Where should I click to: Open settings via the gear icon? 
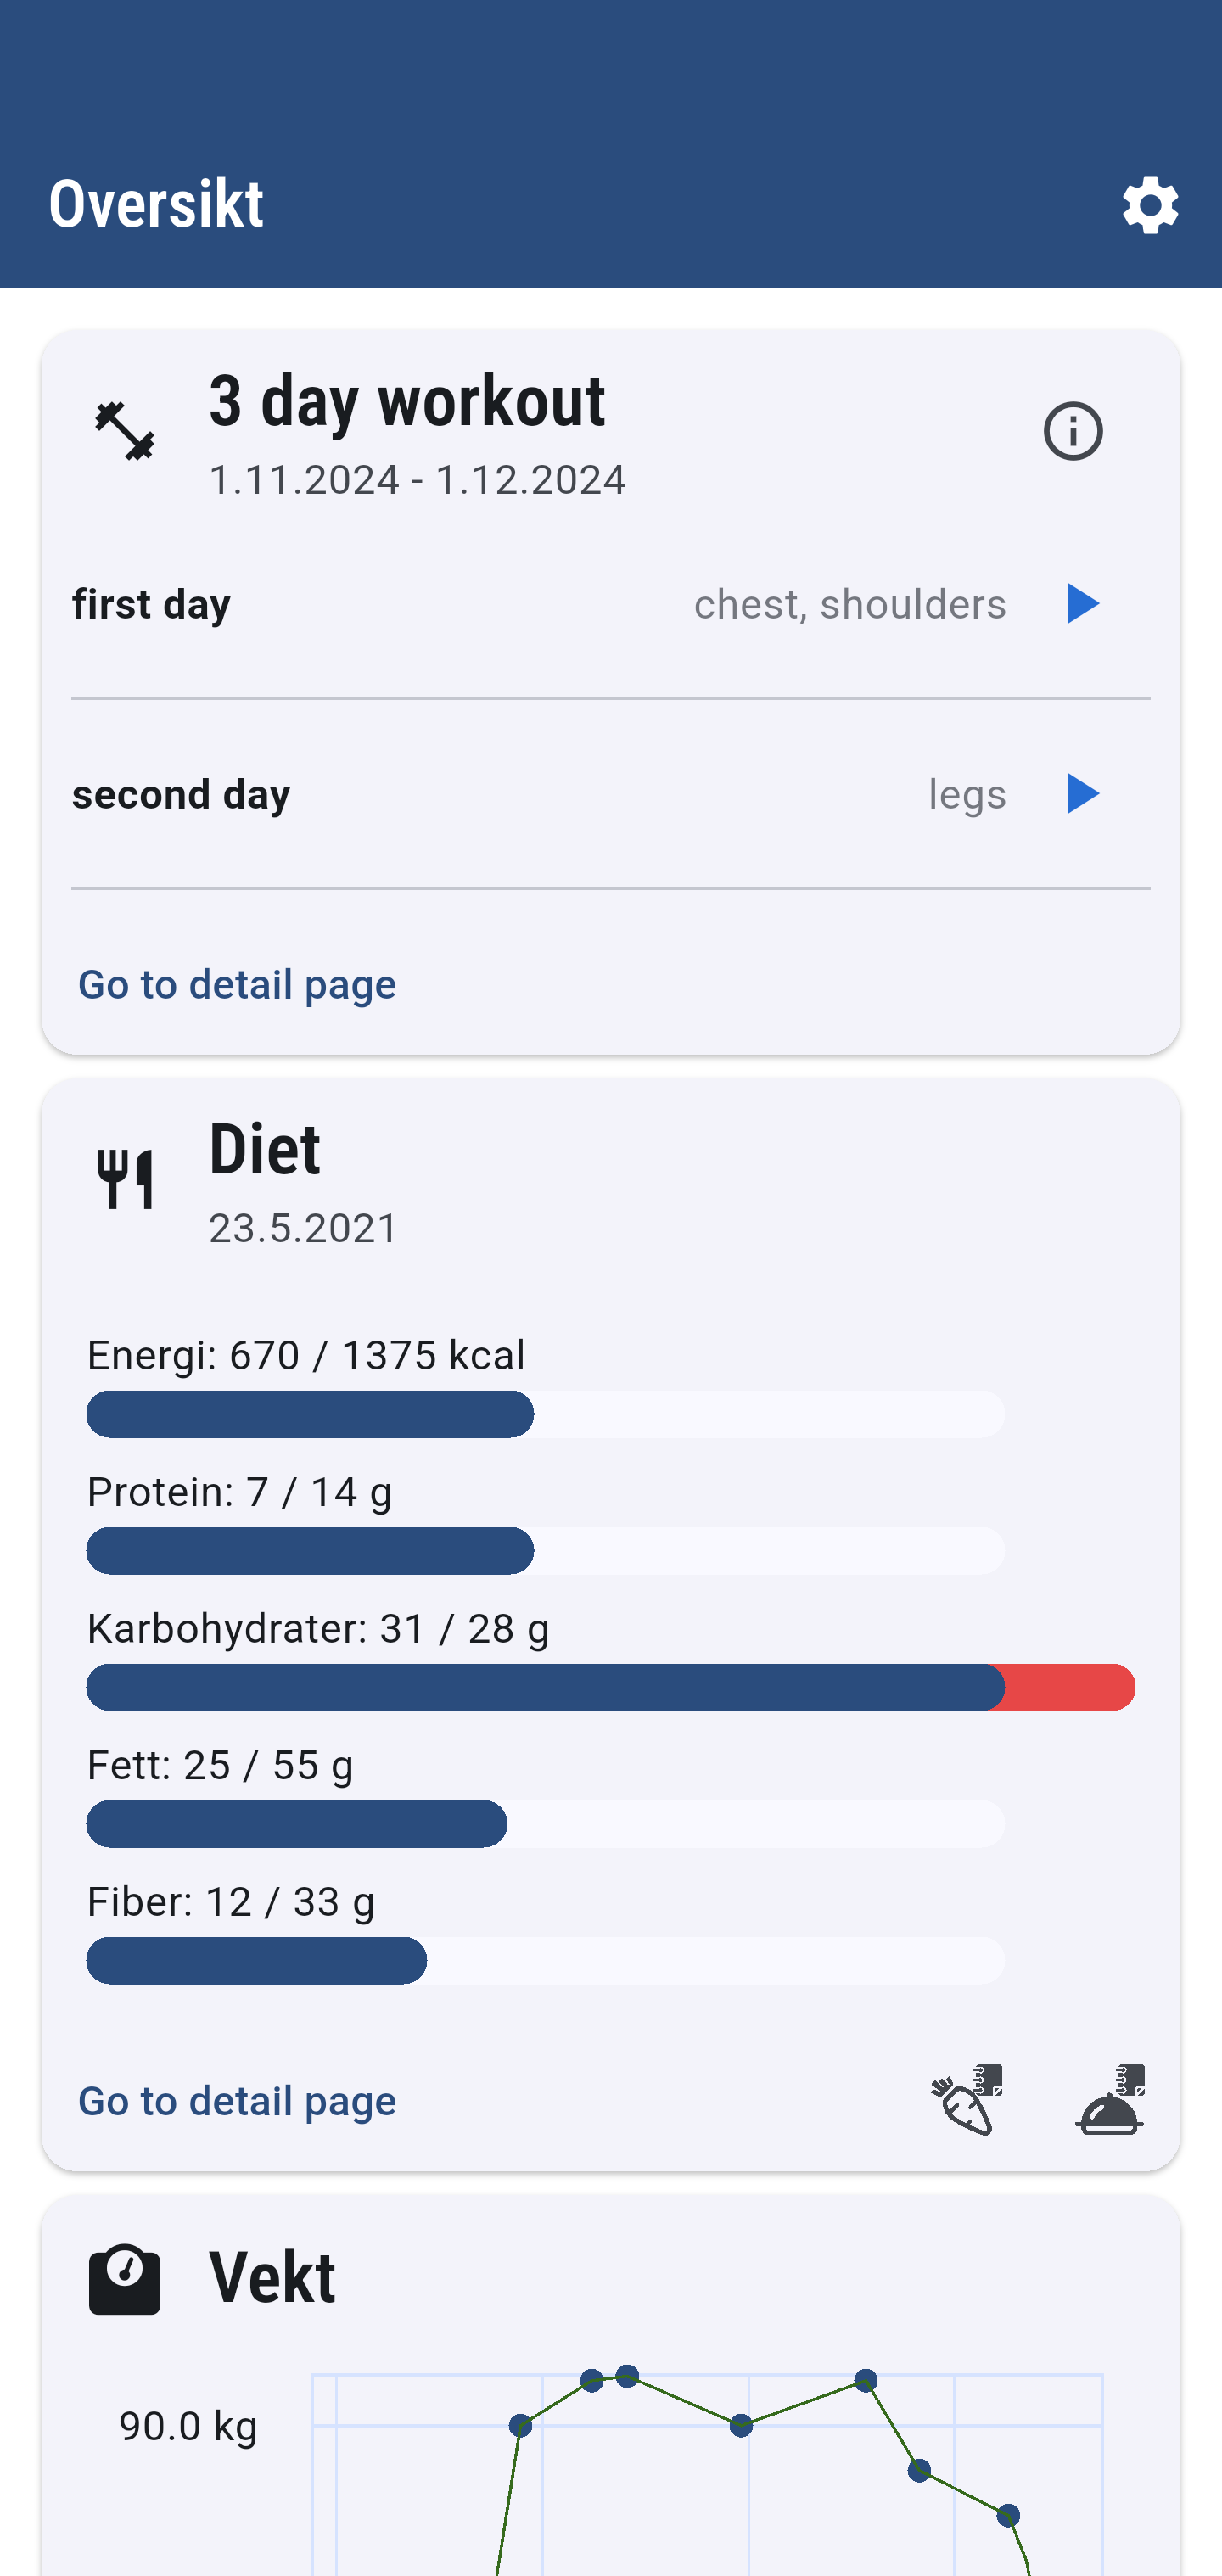(1150, 205)
